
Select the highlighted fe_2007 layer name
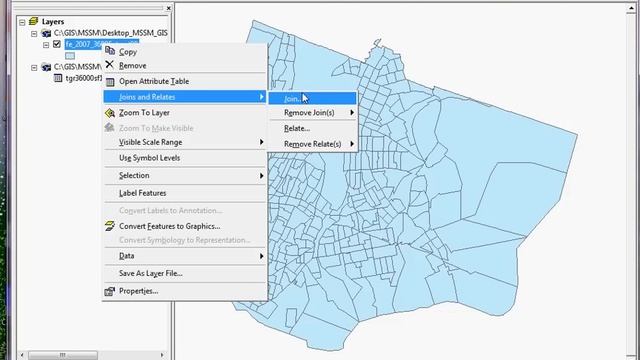83,44
